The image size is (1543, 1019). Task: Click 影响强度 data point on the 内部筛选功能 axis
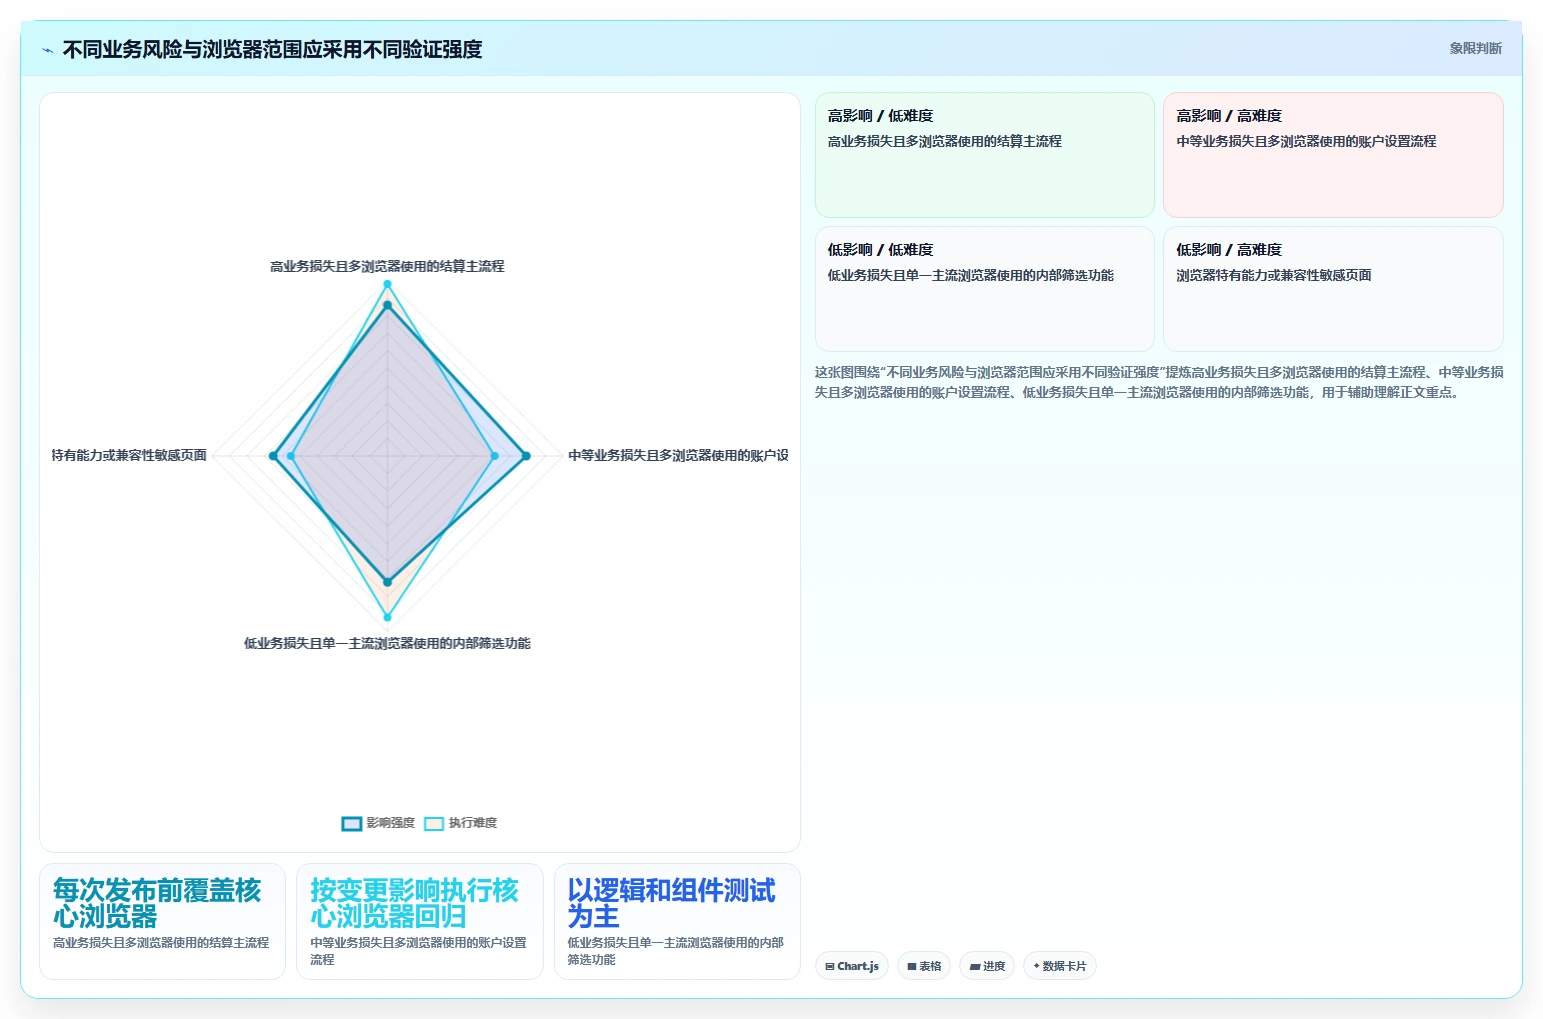point(388,582)
